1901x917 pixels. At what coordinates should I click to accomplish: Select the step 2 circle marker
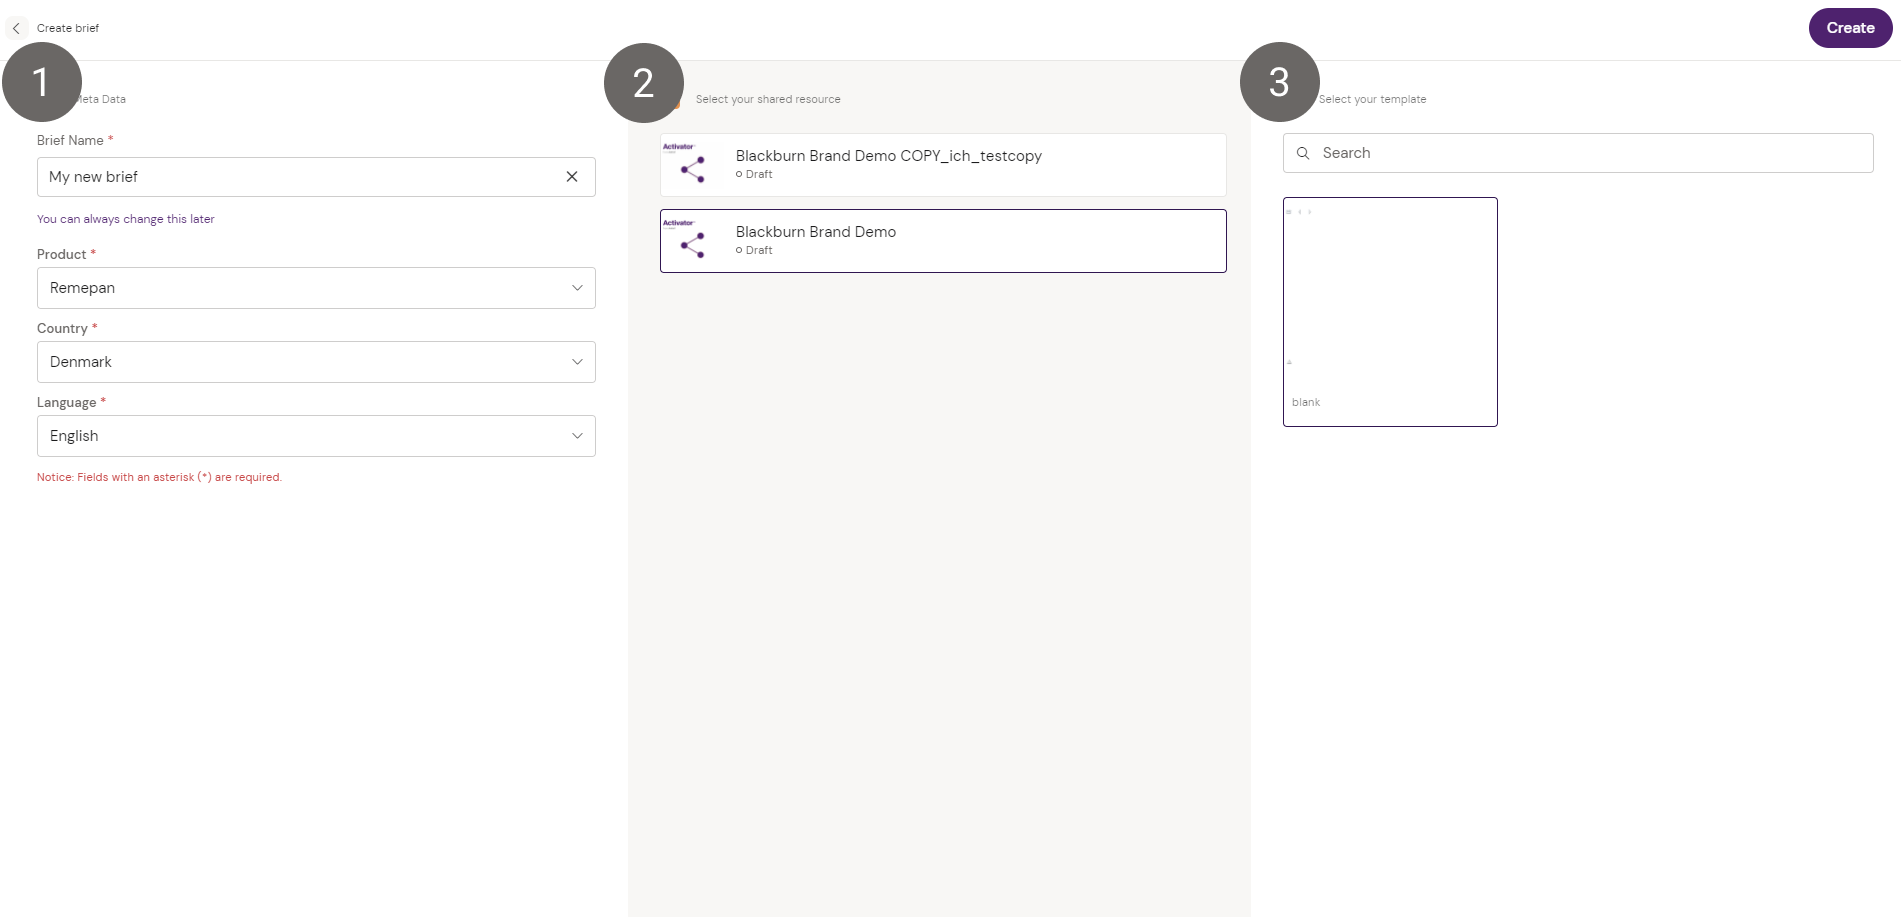click(x=644, y=83)
